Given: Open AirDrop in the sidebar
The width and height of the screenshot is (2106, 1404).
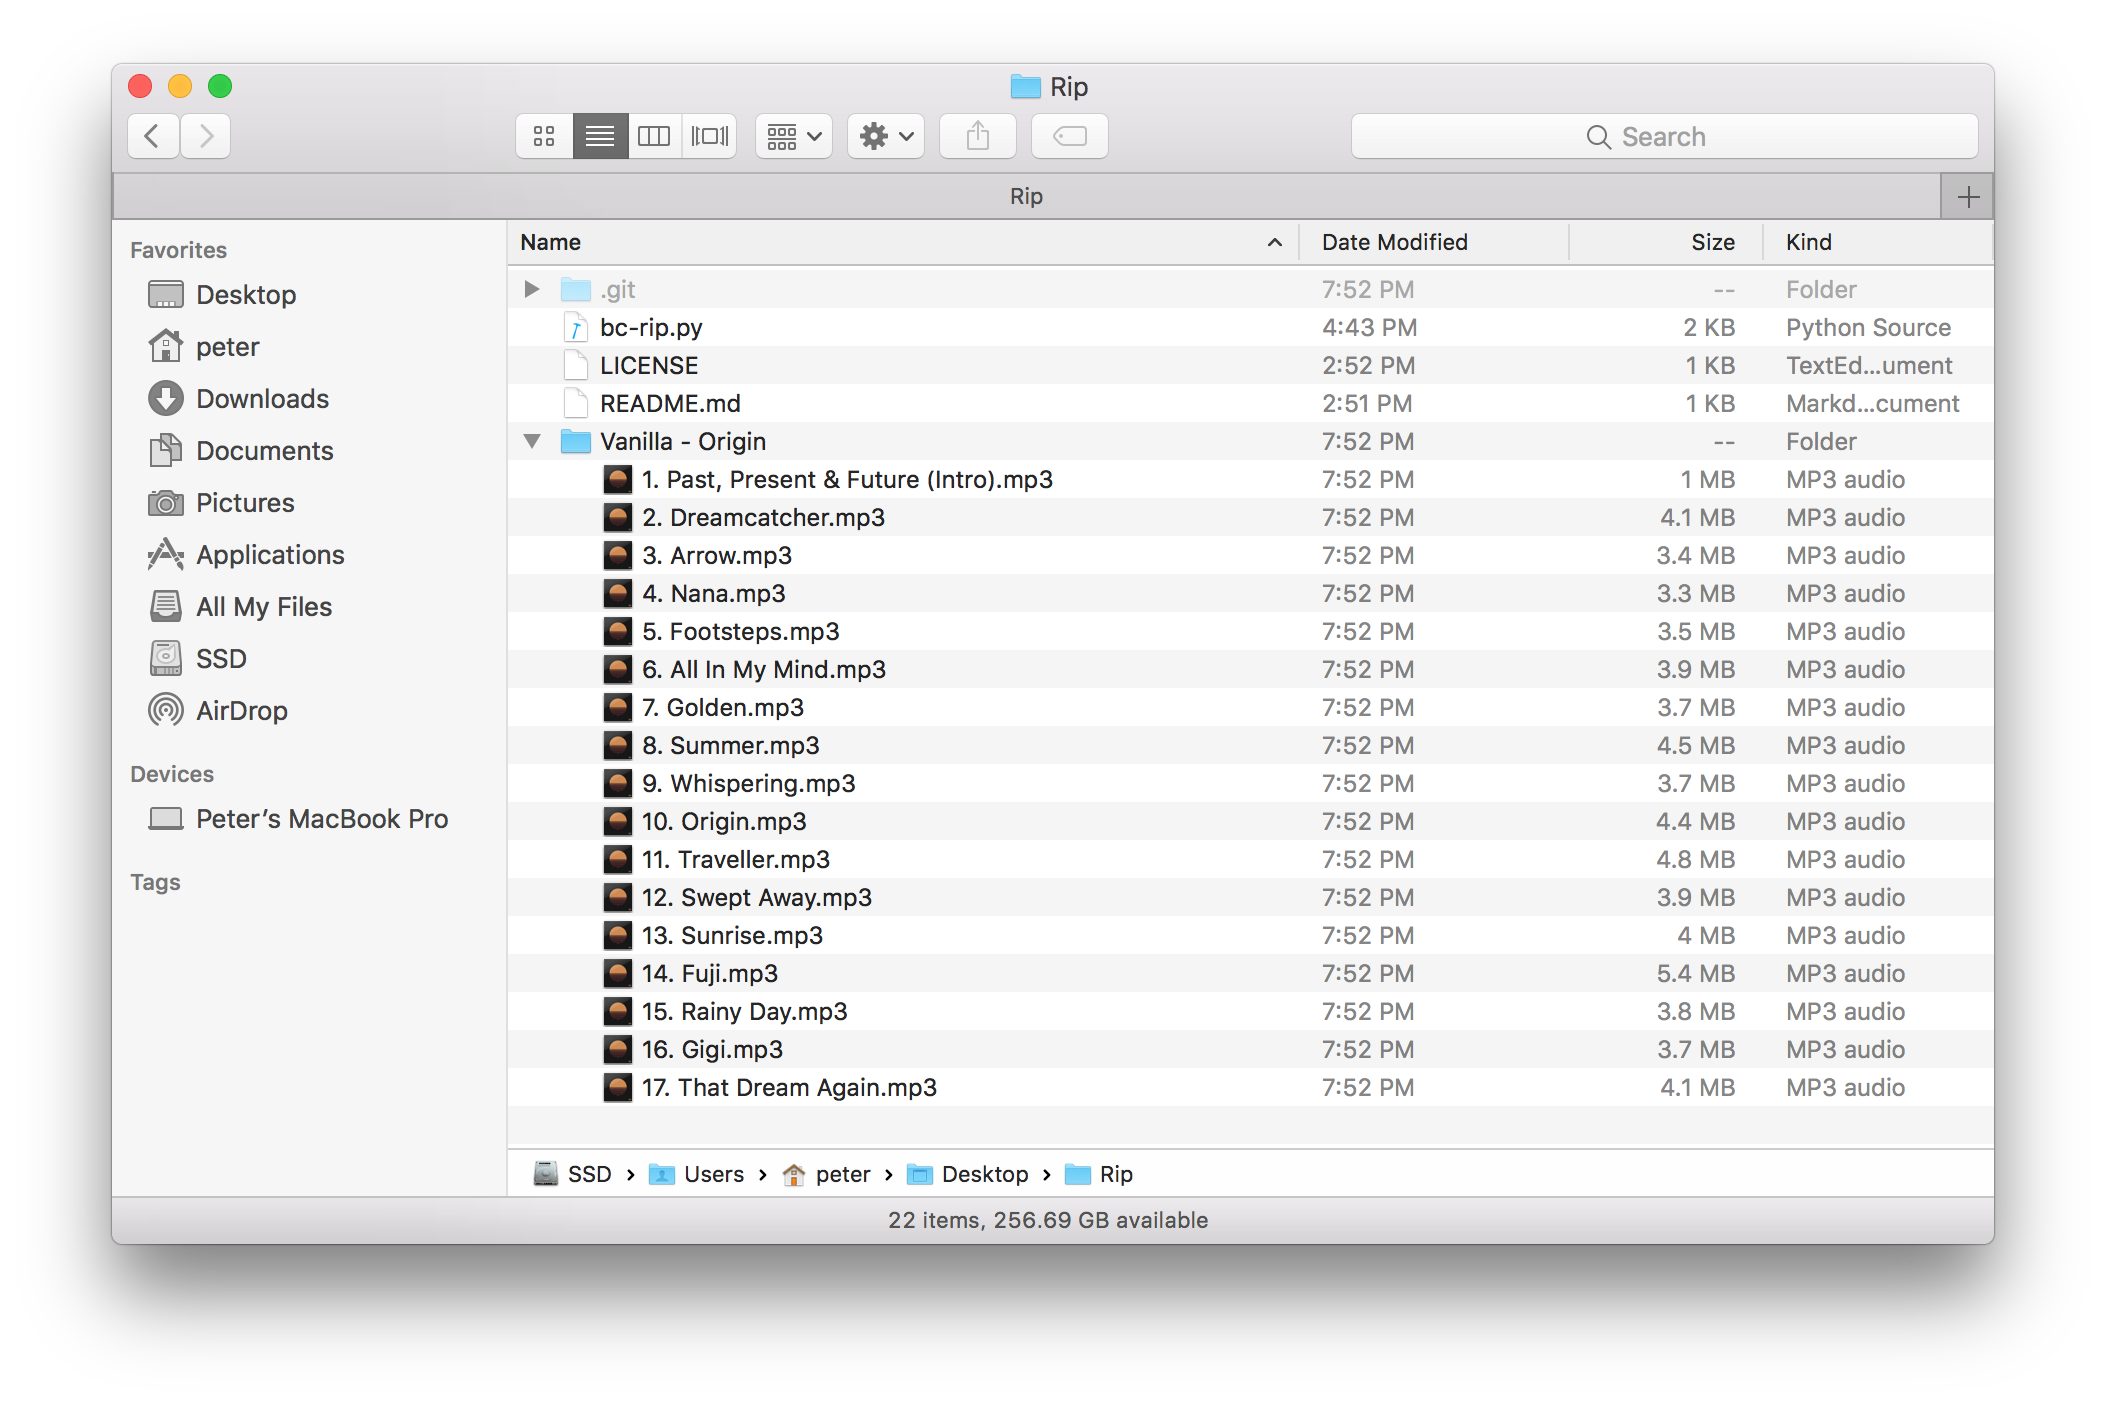Looking at the screenshot, I should pos(241,711).
